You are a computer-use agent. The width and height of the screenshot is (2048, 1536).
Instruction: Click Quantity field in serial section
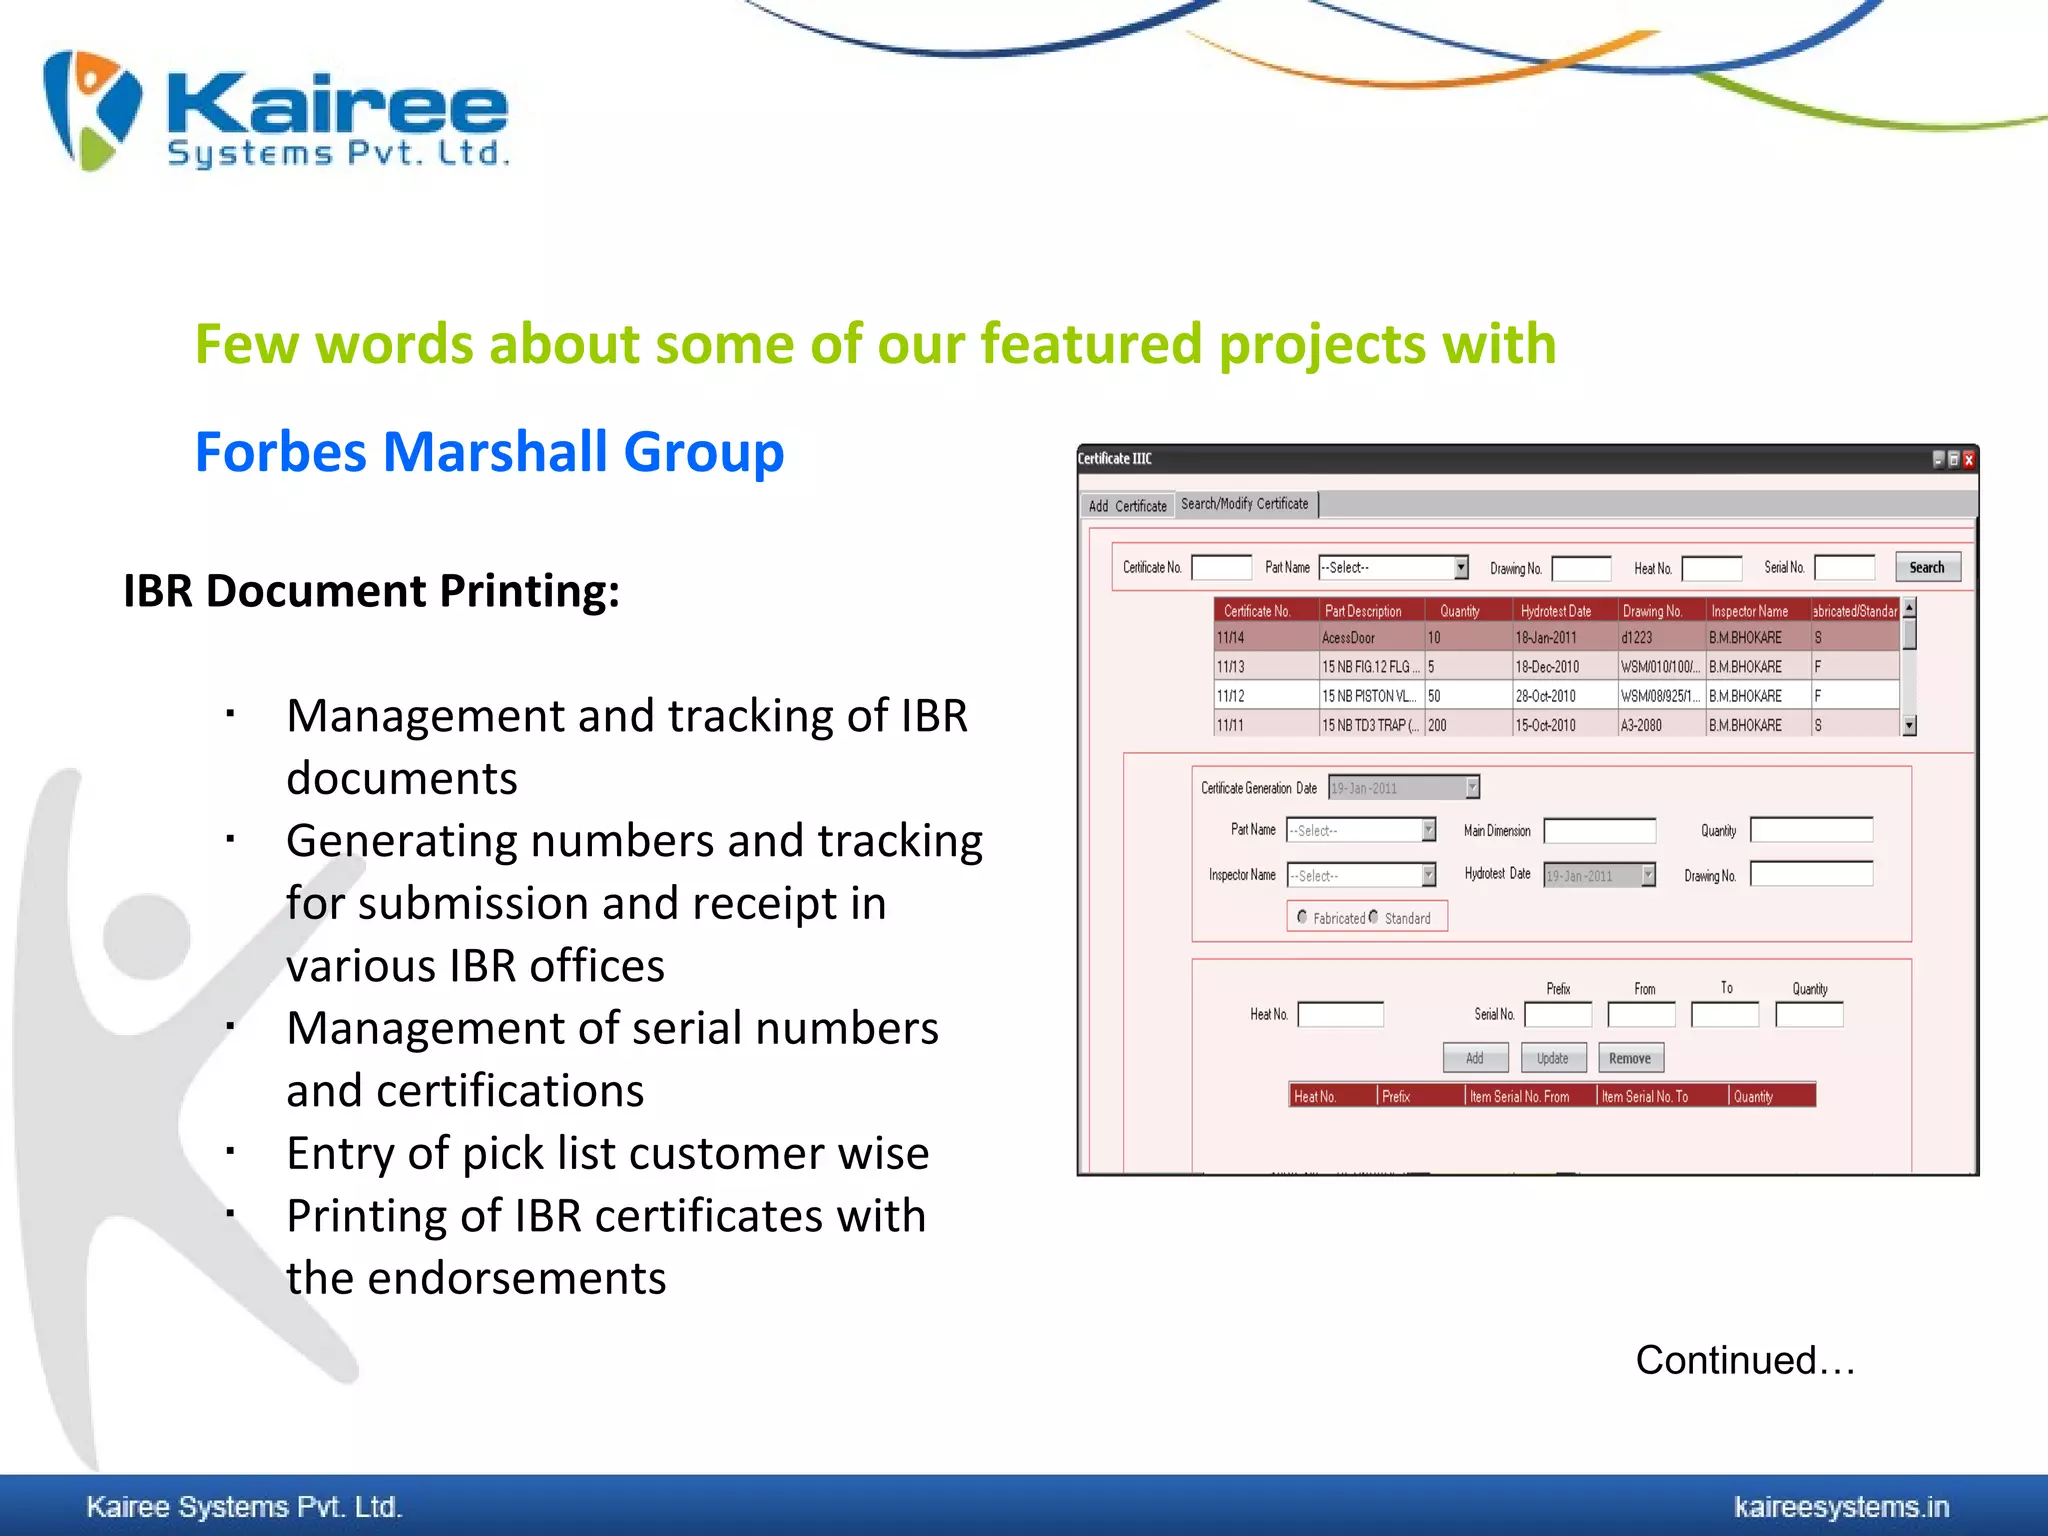tap(1809, 1014)
